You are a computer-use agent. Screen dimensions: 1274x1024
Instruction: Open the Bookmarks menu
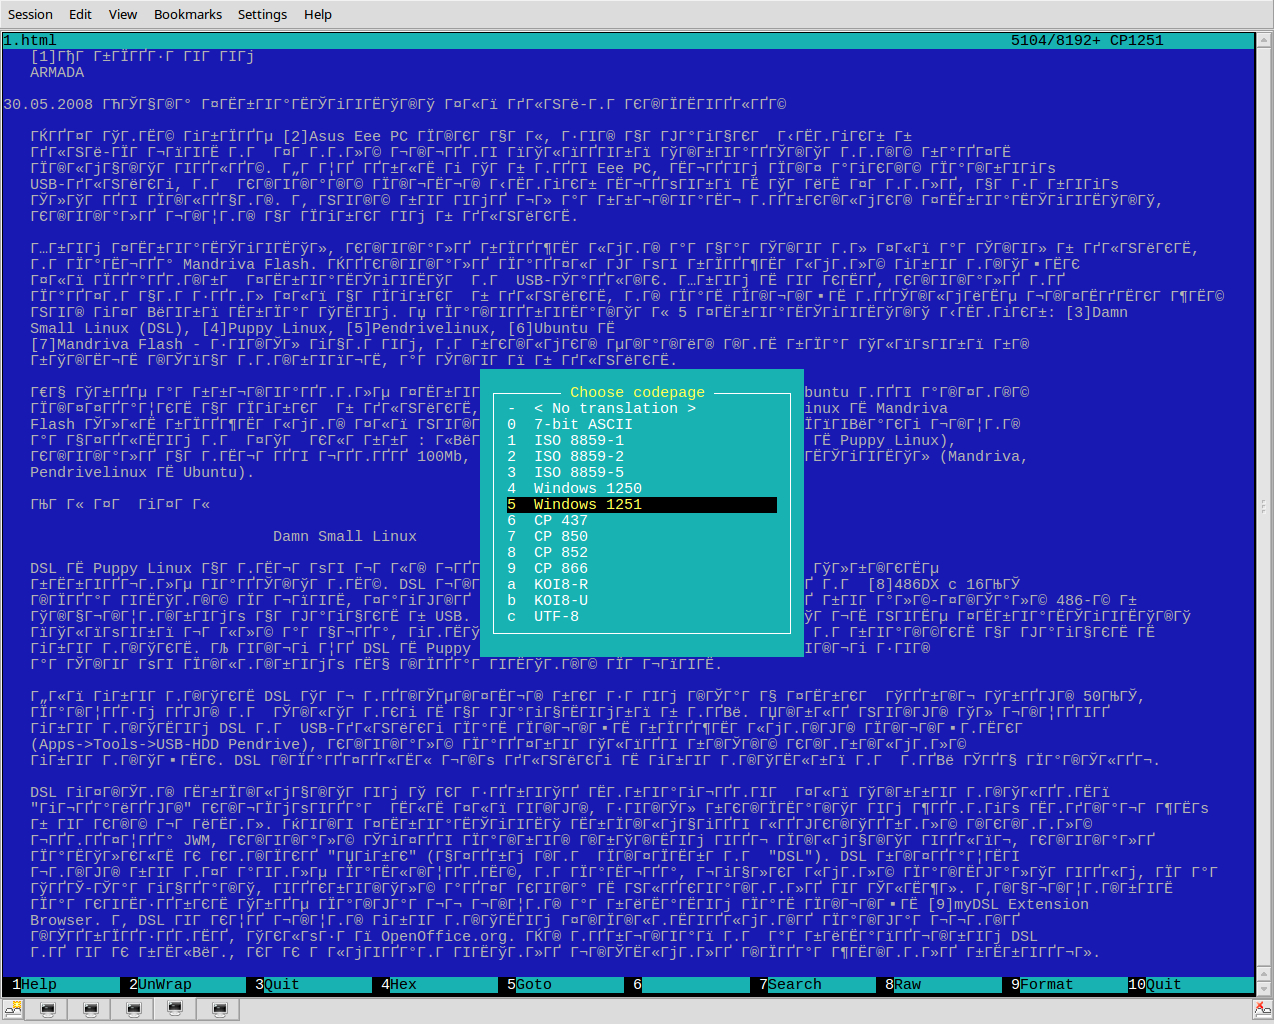click(x=188, y=14)
